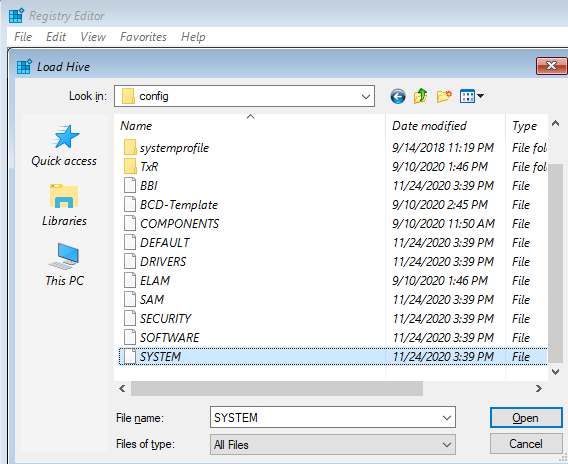
Task: Sort by the Type column header
Action: 526,126
